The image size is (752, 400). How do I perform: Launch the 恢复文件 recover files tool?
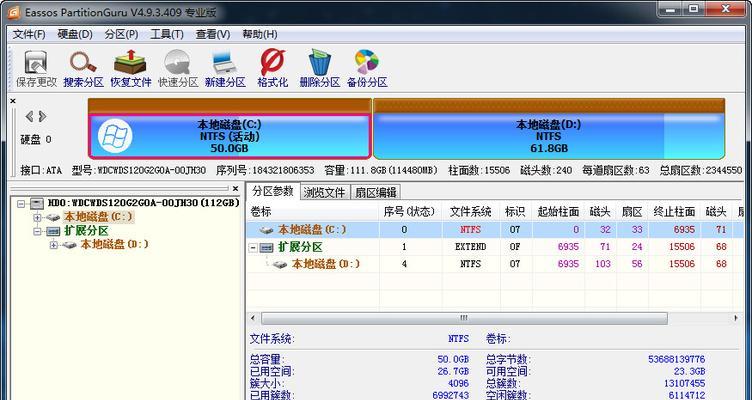[130, 69]
